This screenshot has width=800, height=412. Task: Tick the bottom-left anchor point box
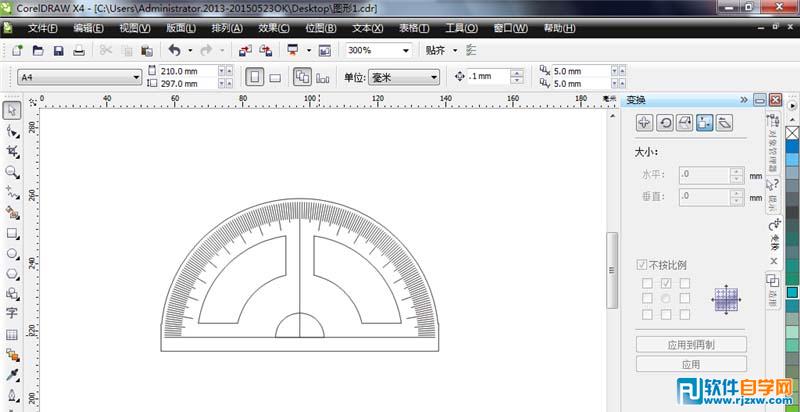click(647, 315)
